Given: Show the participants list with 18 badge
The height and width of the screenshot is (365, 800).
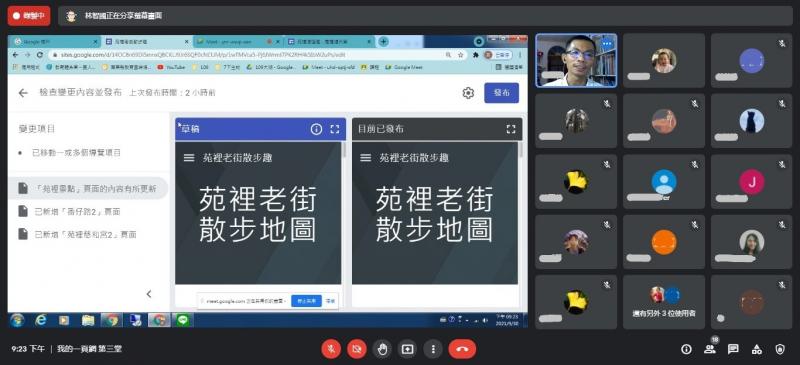Looking at the screenshot, I should coord(710,349).
